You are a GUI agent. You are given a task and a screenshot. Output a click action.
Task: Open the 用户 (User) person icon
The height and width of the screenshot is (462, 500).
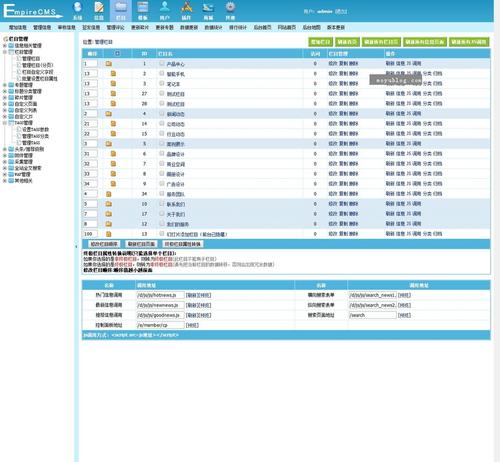tap(165, 10)
